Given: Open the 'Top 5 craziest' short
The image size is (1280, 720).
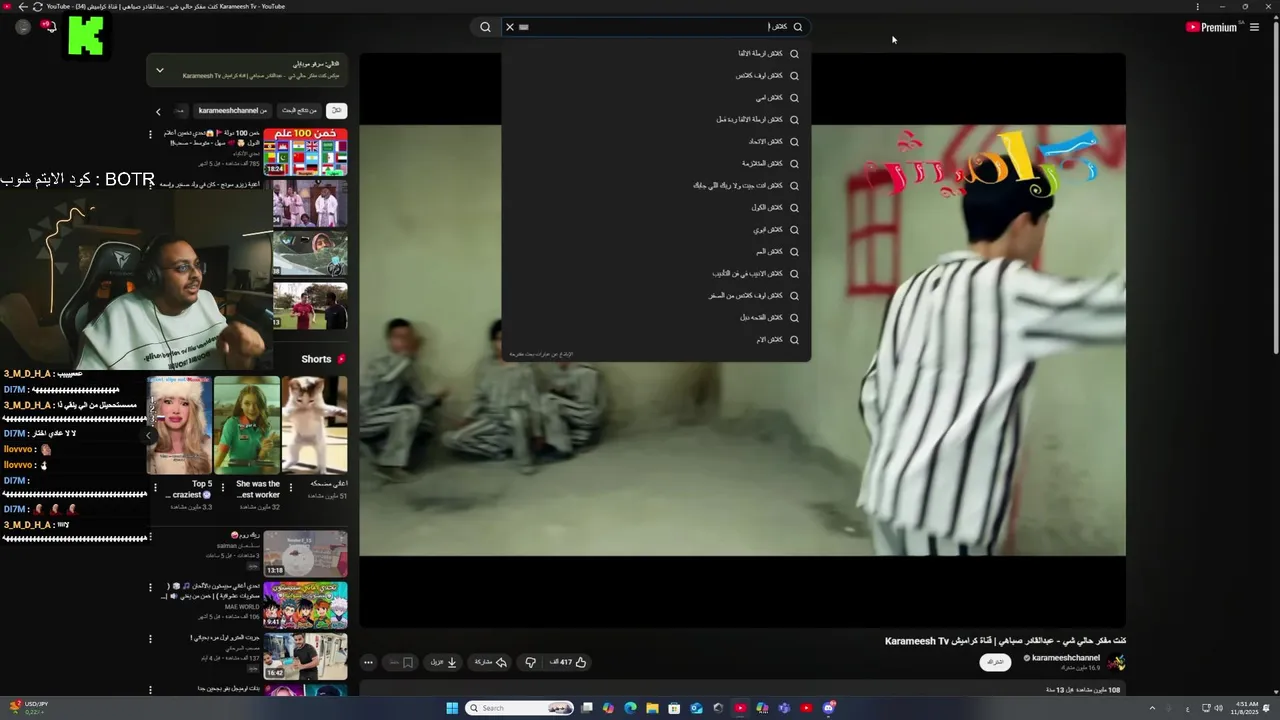Looking at the screenshot, I should pyautogui.click(x=179, y=425).
